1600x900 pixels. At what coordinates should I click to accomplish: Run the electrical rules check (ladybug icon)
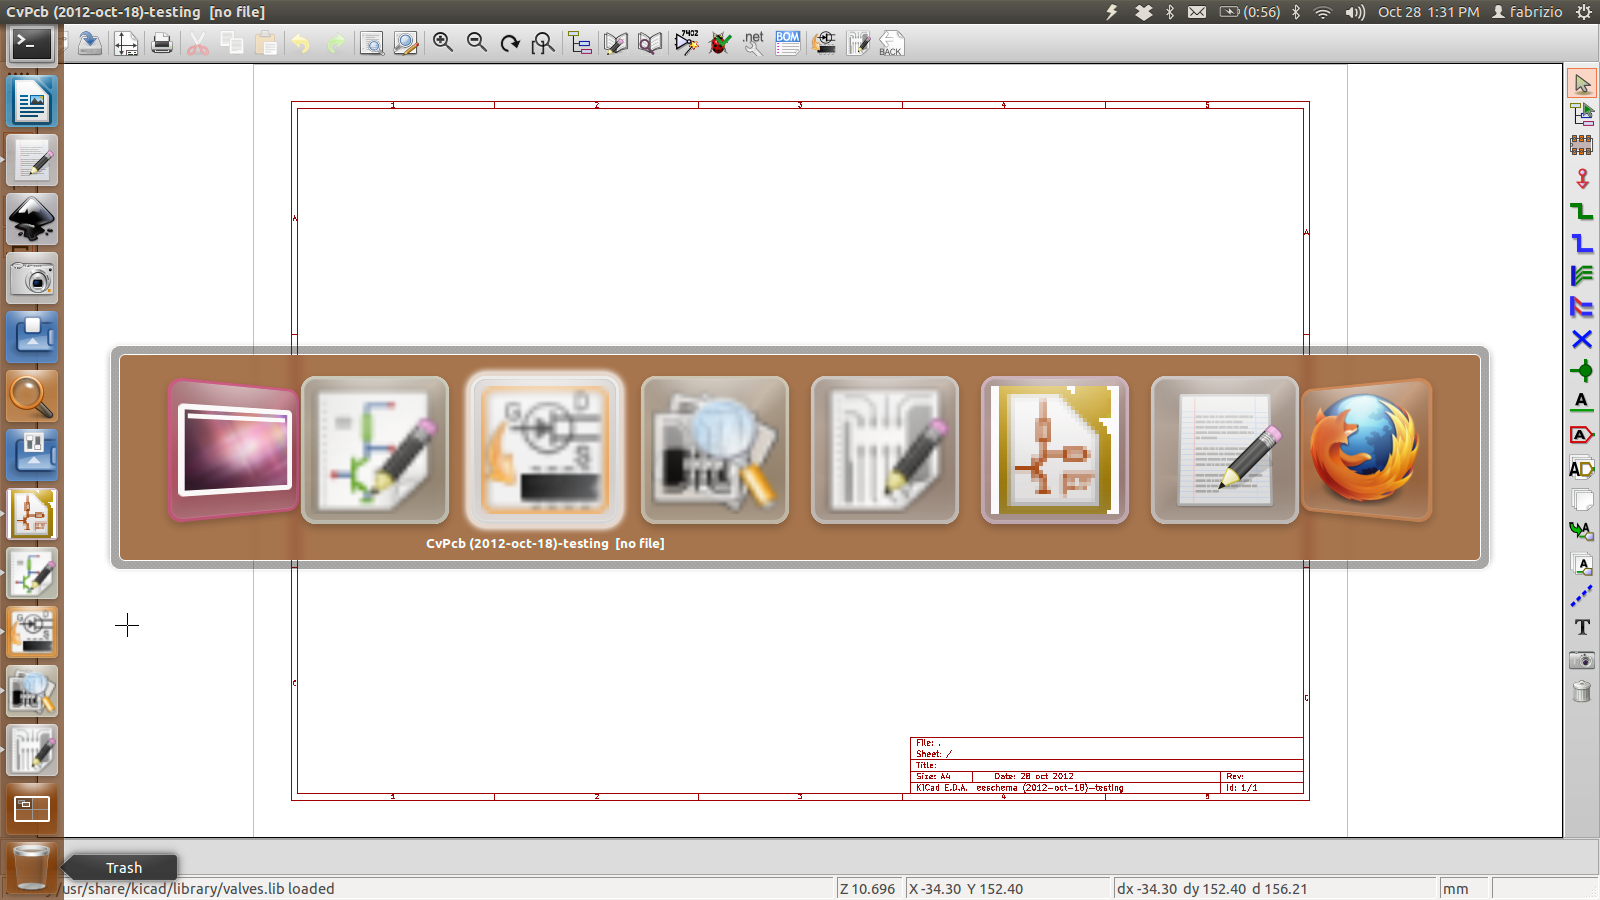click(720, 43)
